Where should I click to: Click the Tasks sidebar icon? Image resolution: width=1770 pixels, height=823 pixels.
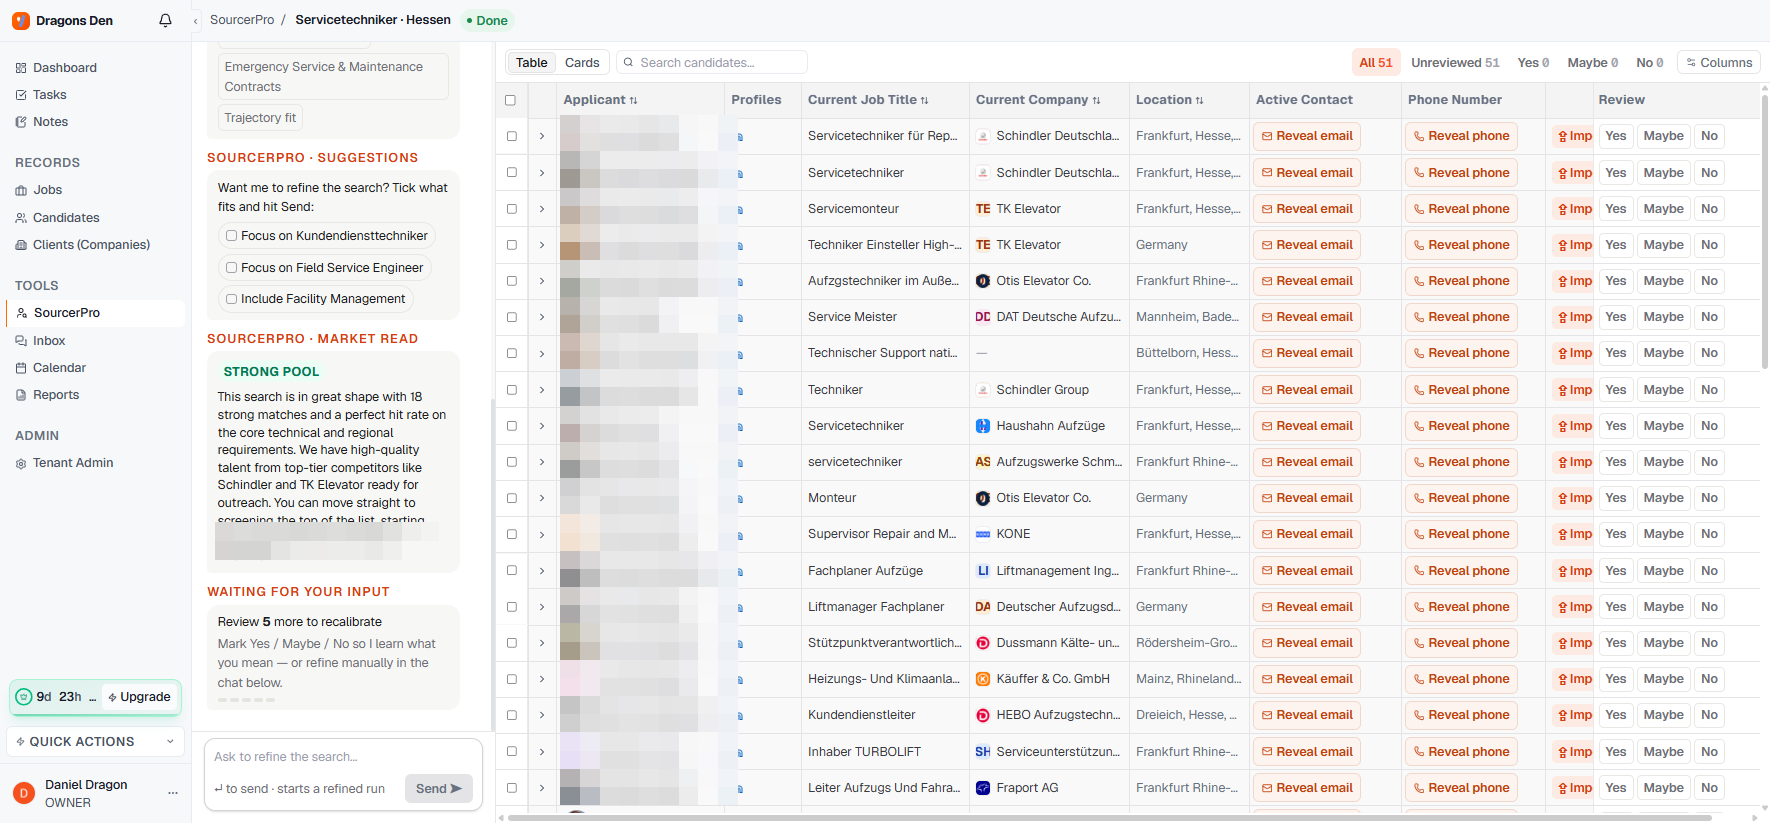coord(21,95)
